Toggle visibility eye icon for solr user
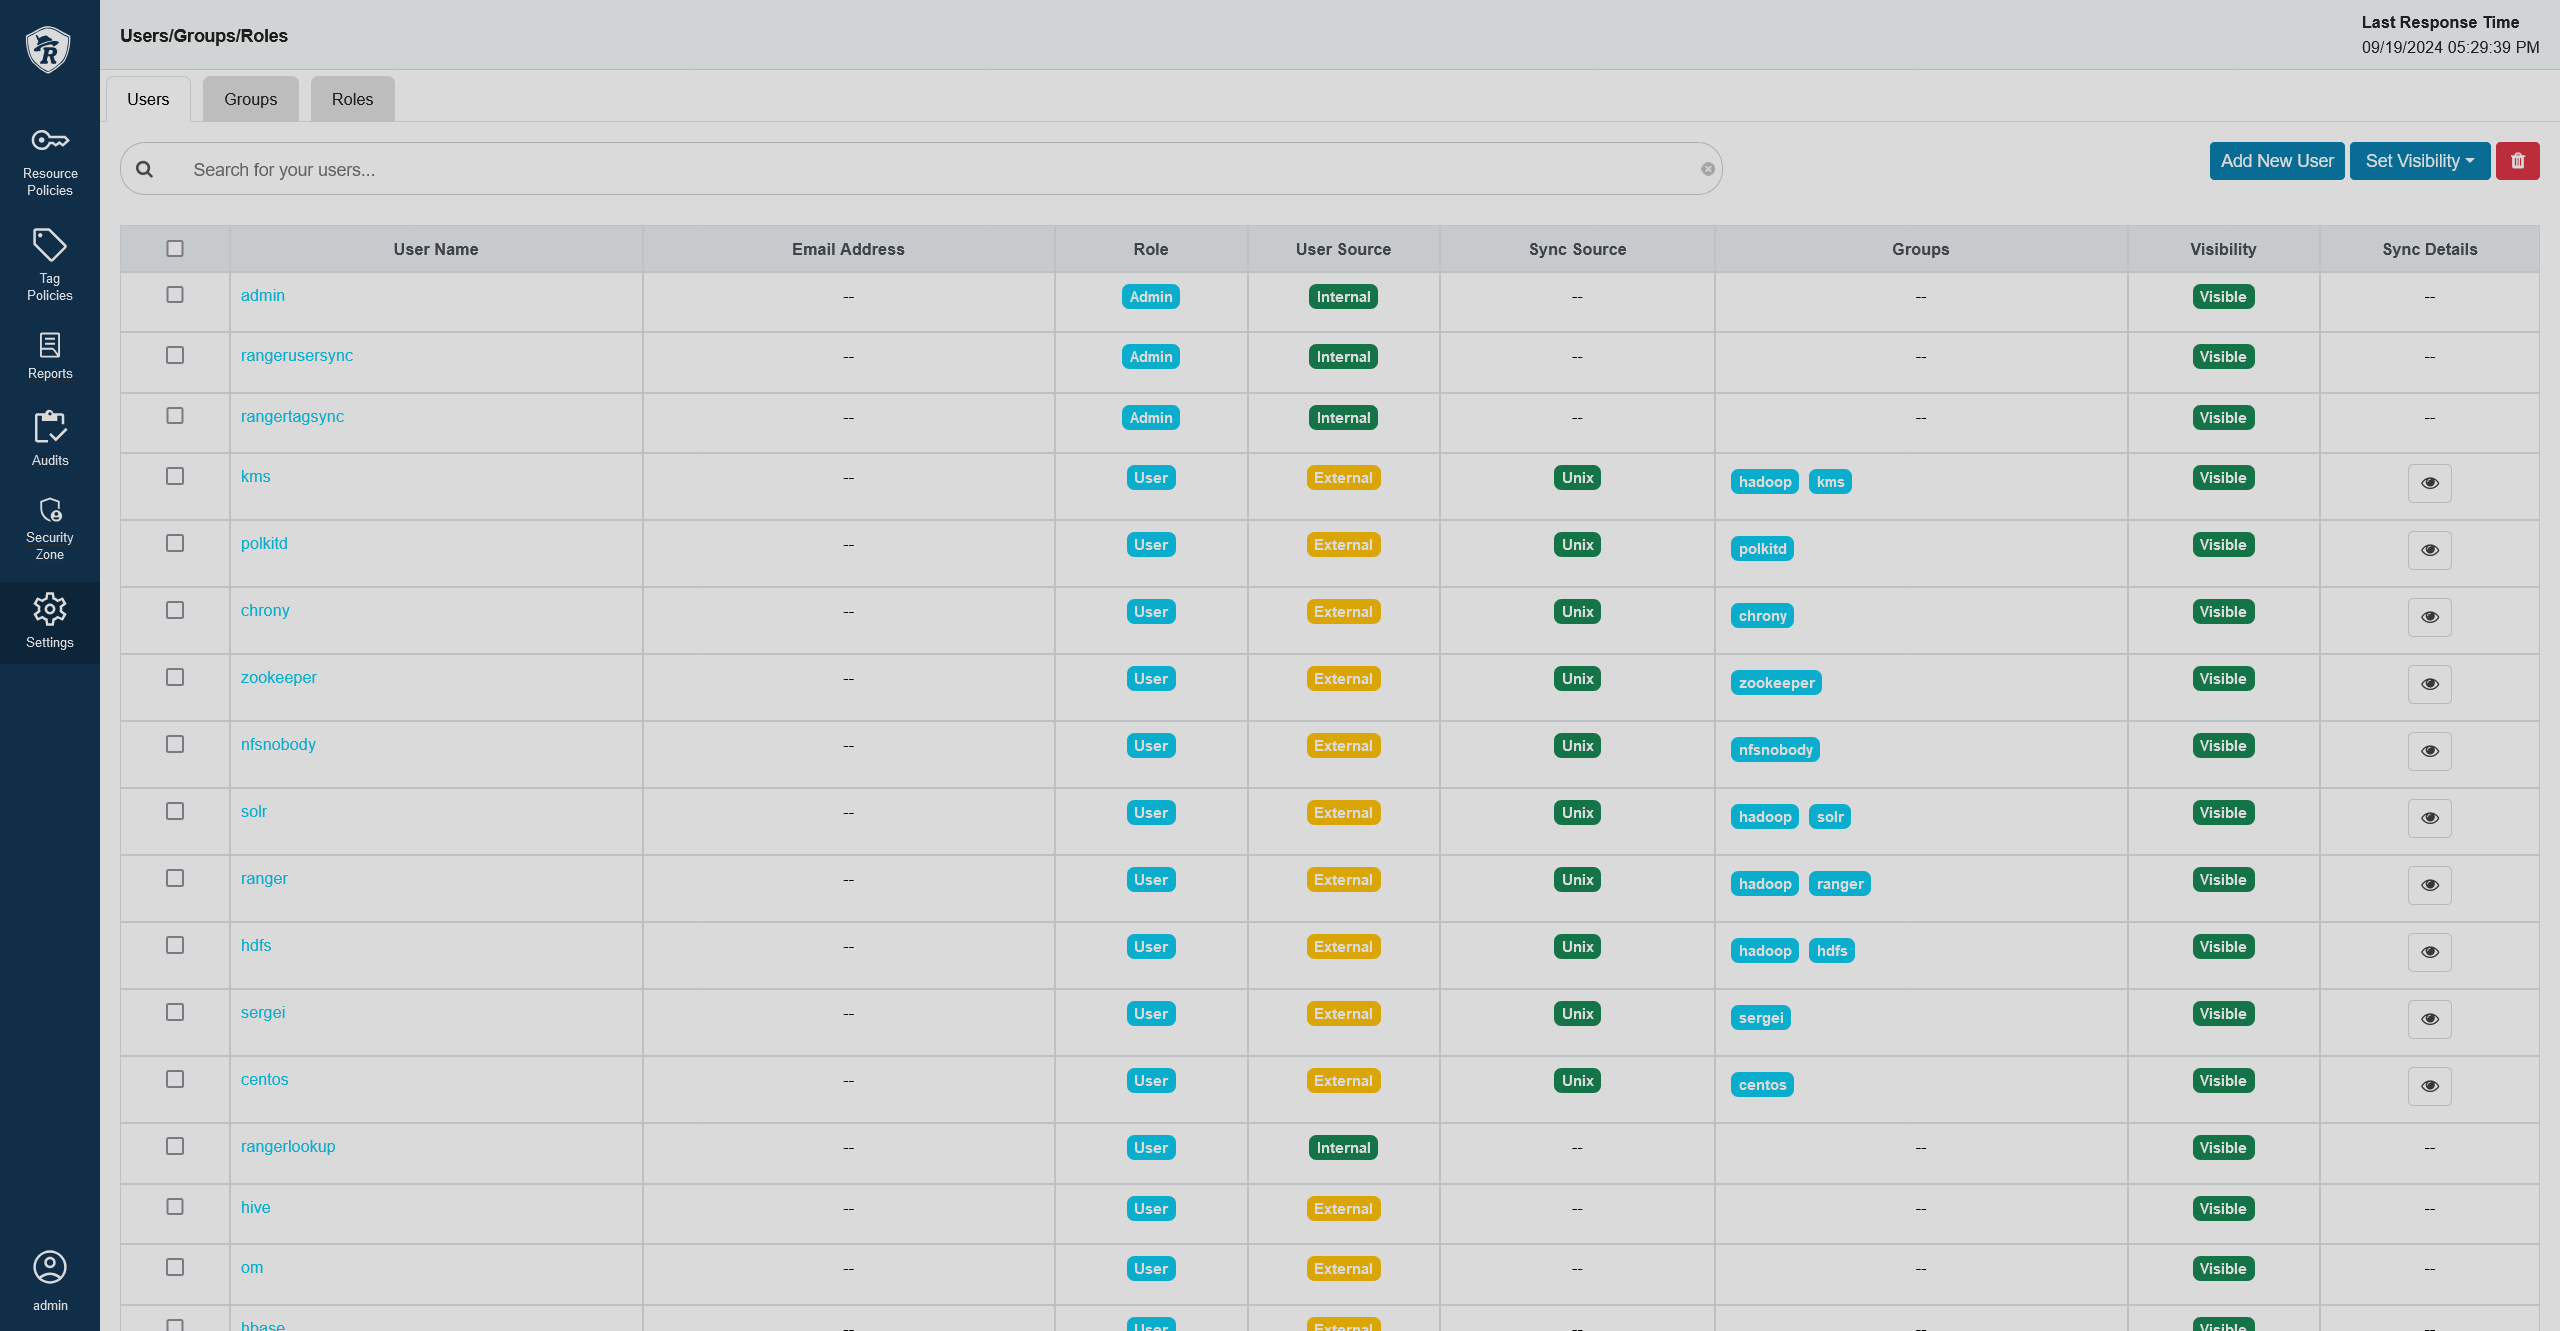The height and width of the screenshot is (1331, 2560). pos(2428,816)
